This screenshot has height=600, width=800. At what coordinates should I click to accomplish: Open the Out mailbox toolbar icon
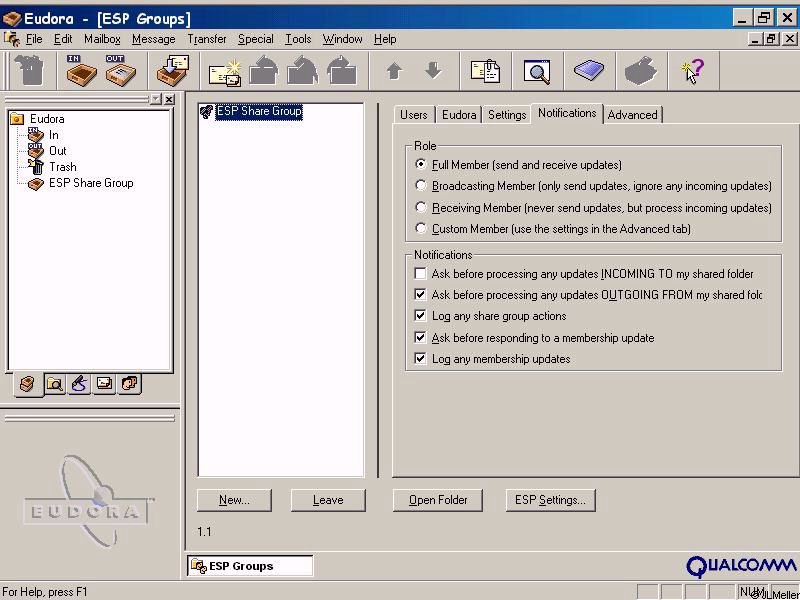click(x=121, y=70)
